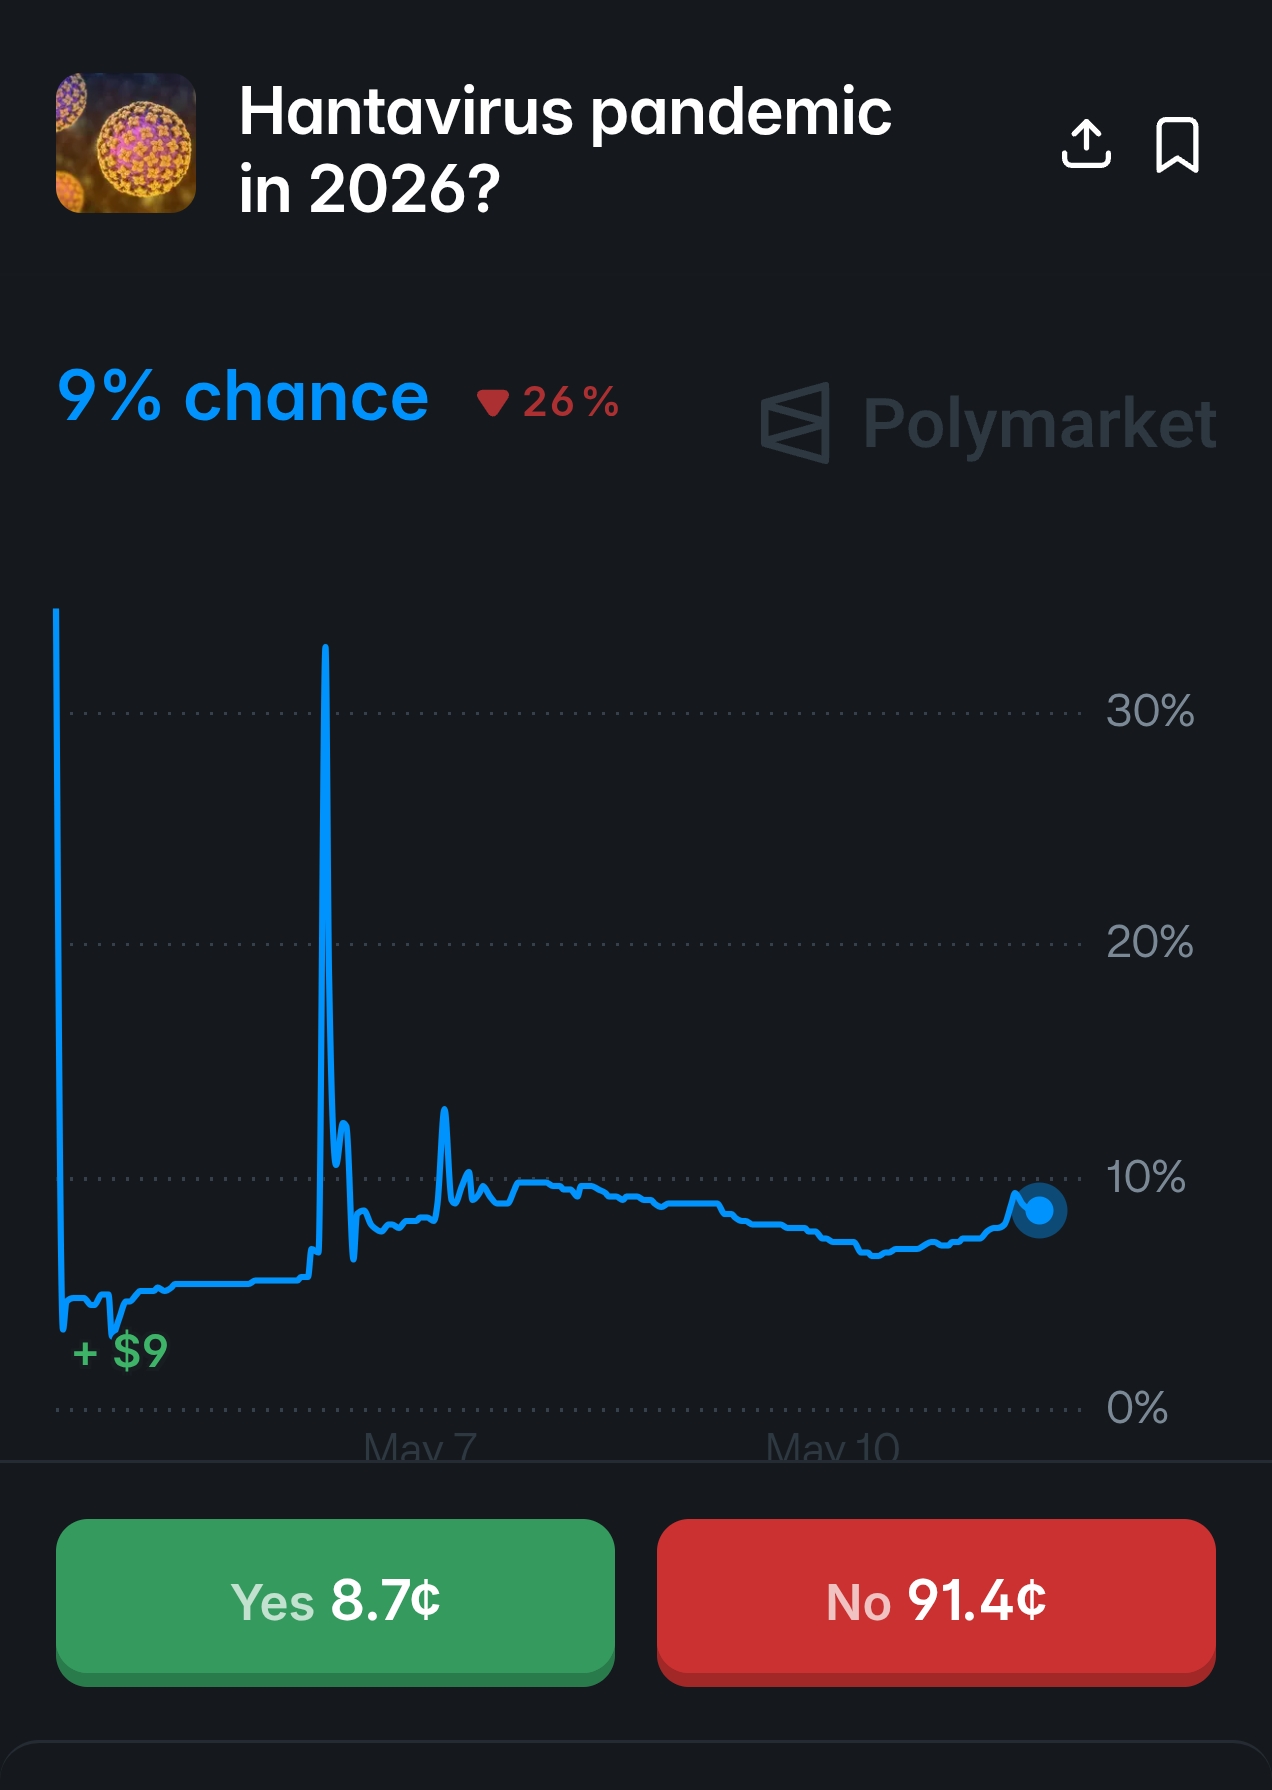Image resolution: width=1272 pixels, height=1790 pixels.
Task: Click the Polymarket watermark text
Action: [x=1040, y=424]
